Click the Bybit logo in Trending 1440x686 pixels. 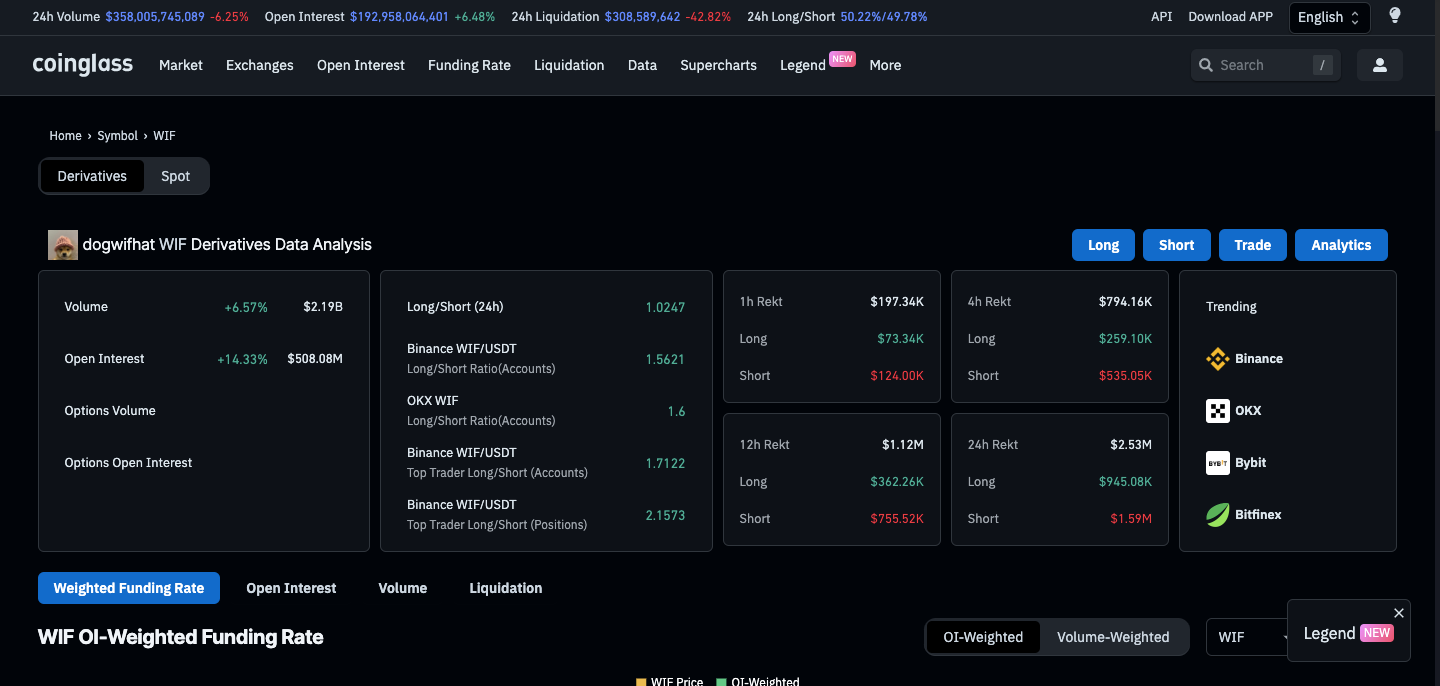click(x=1217, y=463)
